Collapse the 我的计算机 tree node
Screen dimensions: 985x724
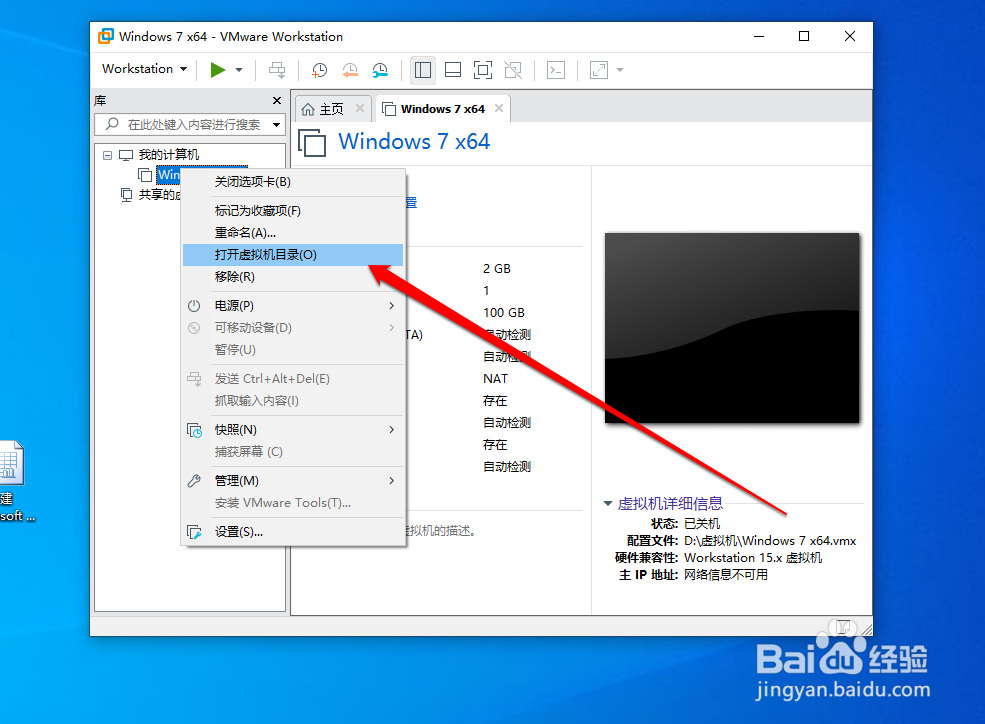(x=107, y=155)
